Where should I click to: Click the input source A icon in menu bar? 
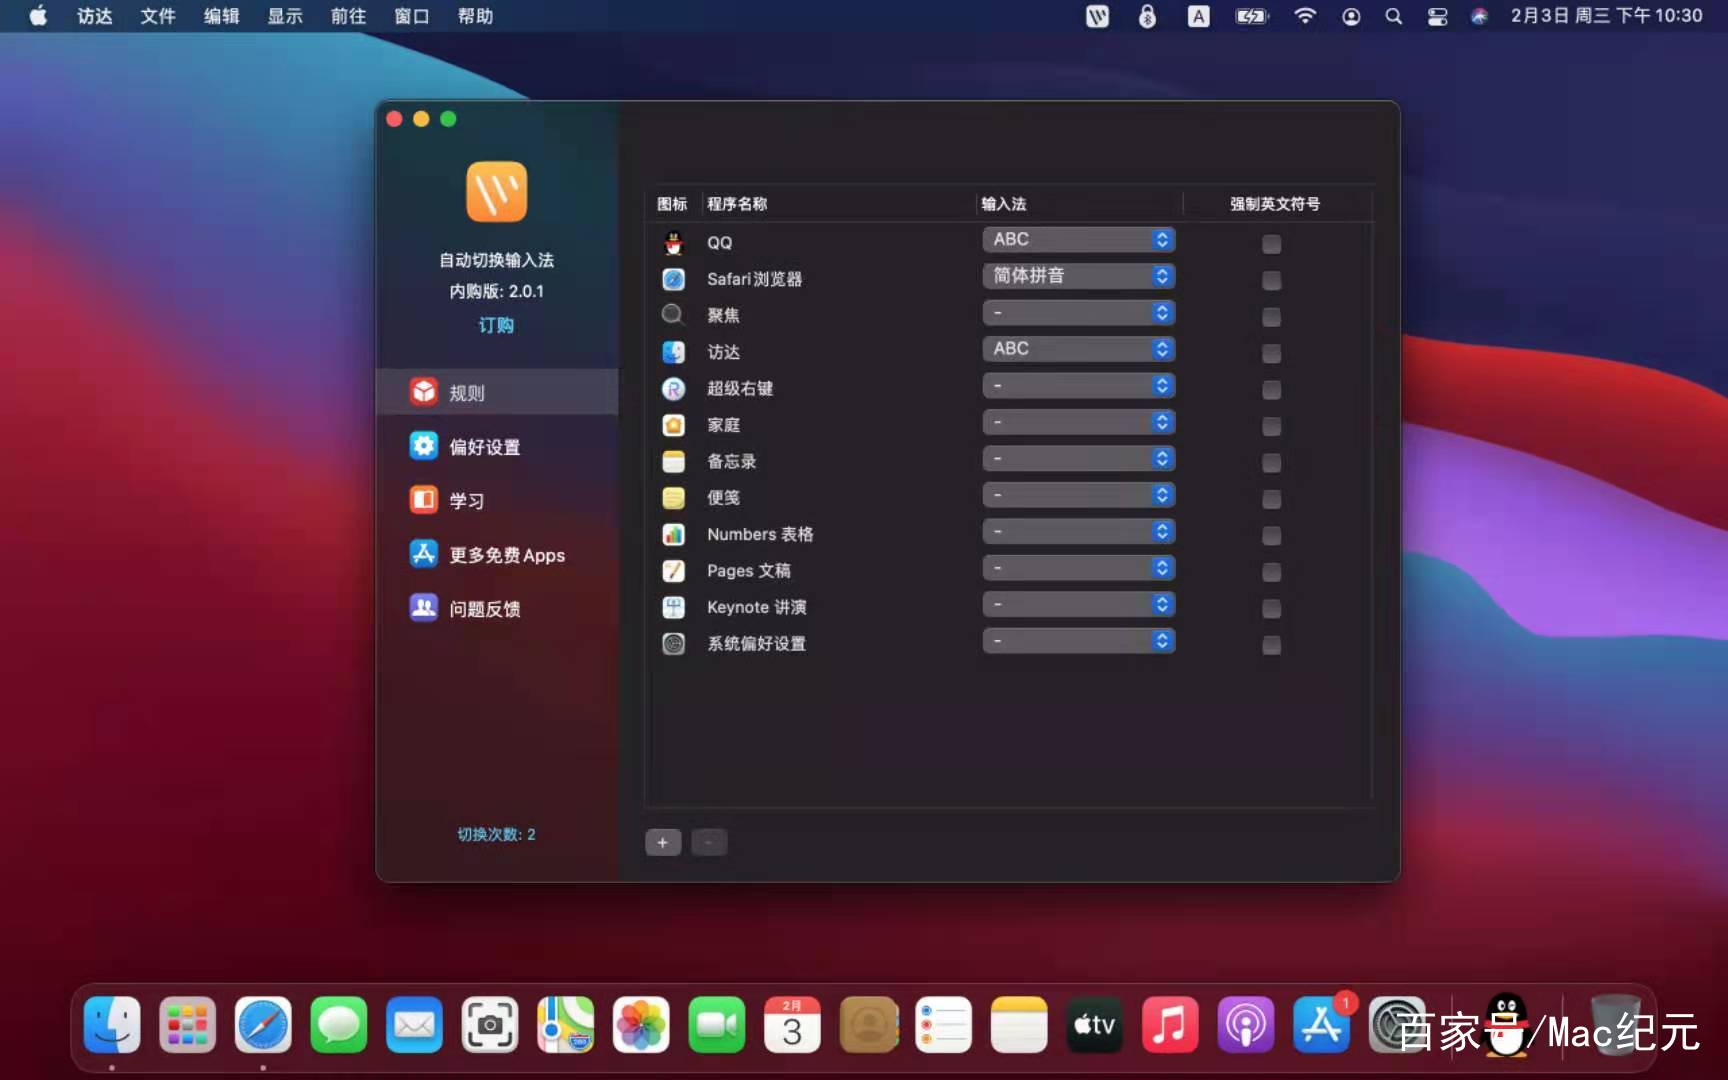[1198, 16]
